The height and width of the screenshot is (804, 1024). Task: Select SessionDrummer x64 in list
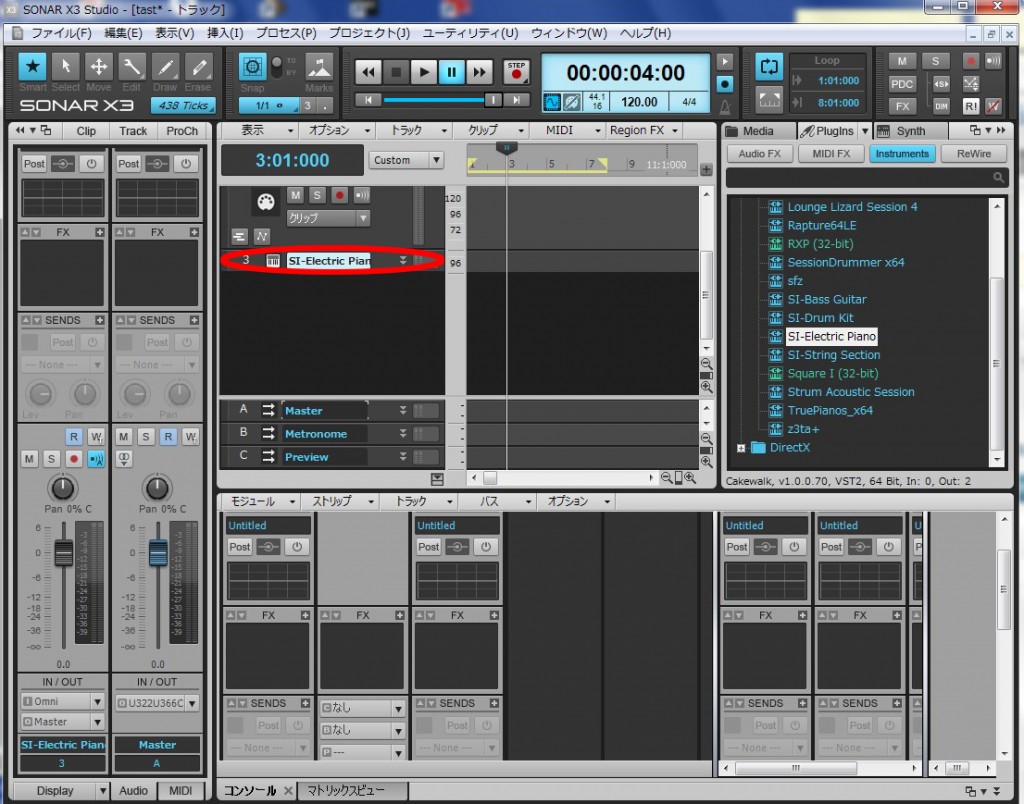point(846,263)
